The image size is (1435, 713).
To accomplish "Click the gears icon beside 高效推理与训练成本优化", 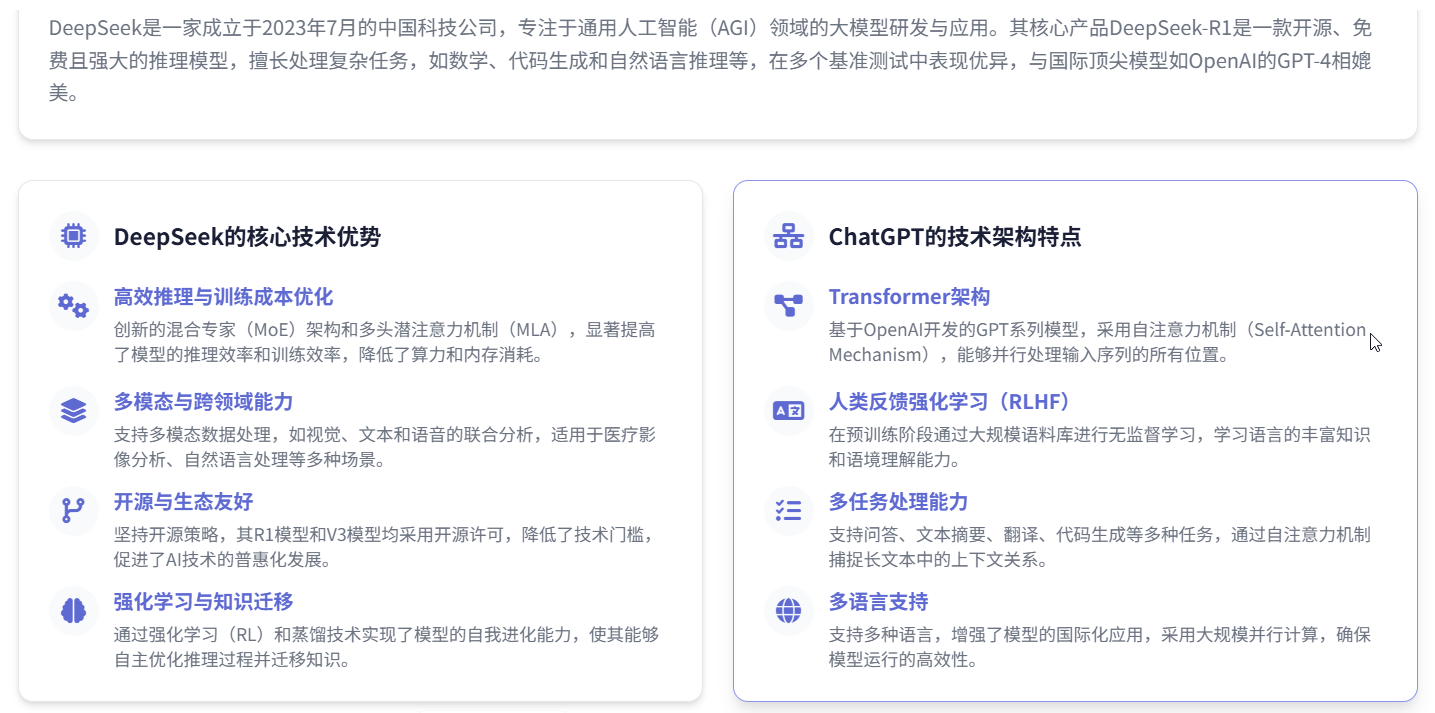I will (73, 306).
